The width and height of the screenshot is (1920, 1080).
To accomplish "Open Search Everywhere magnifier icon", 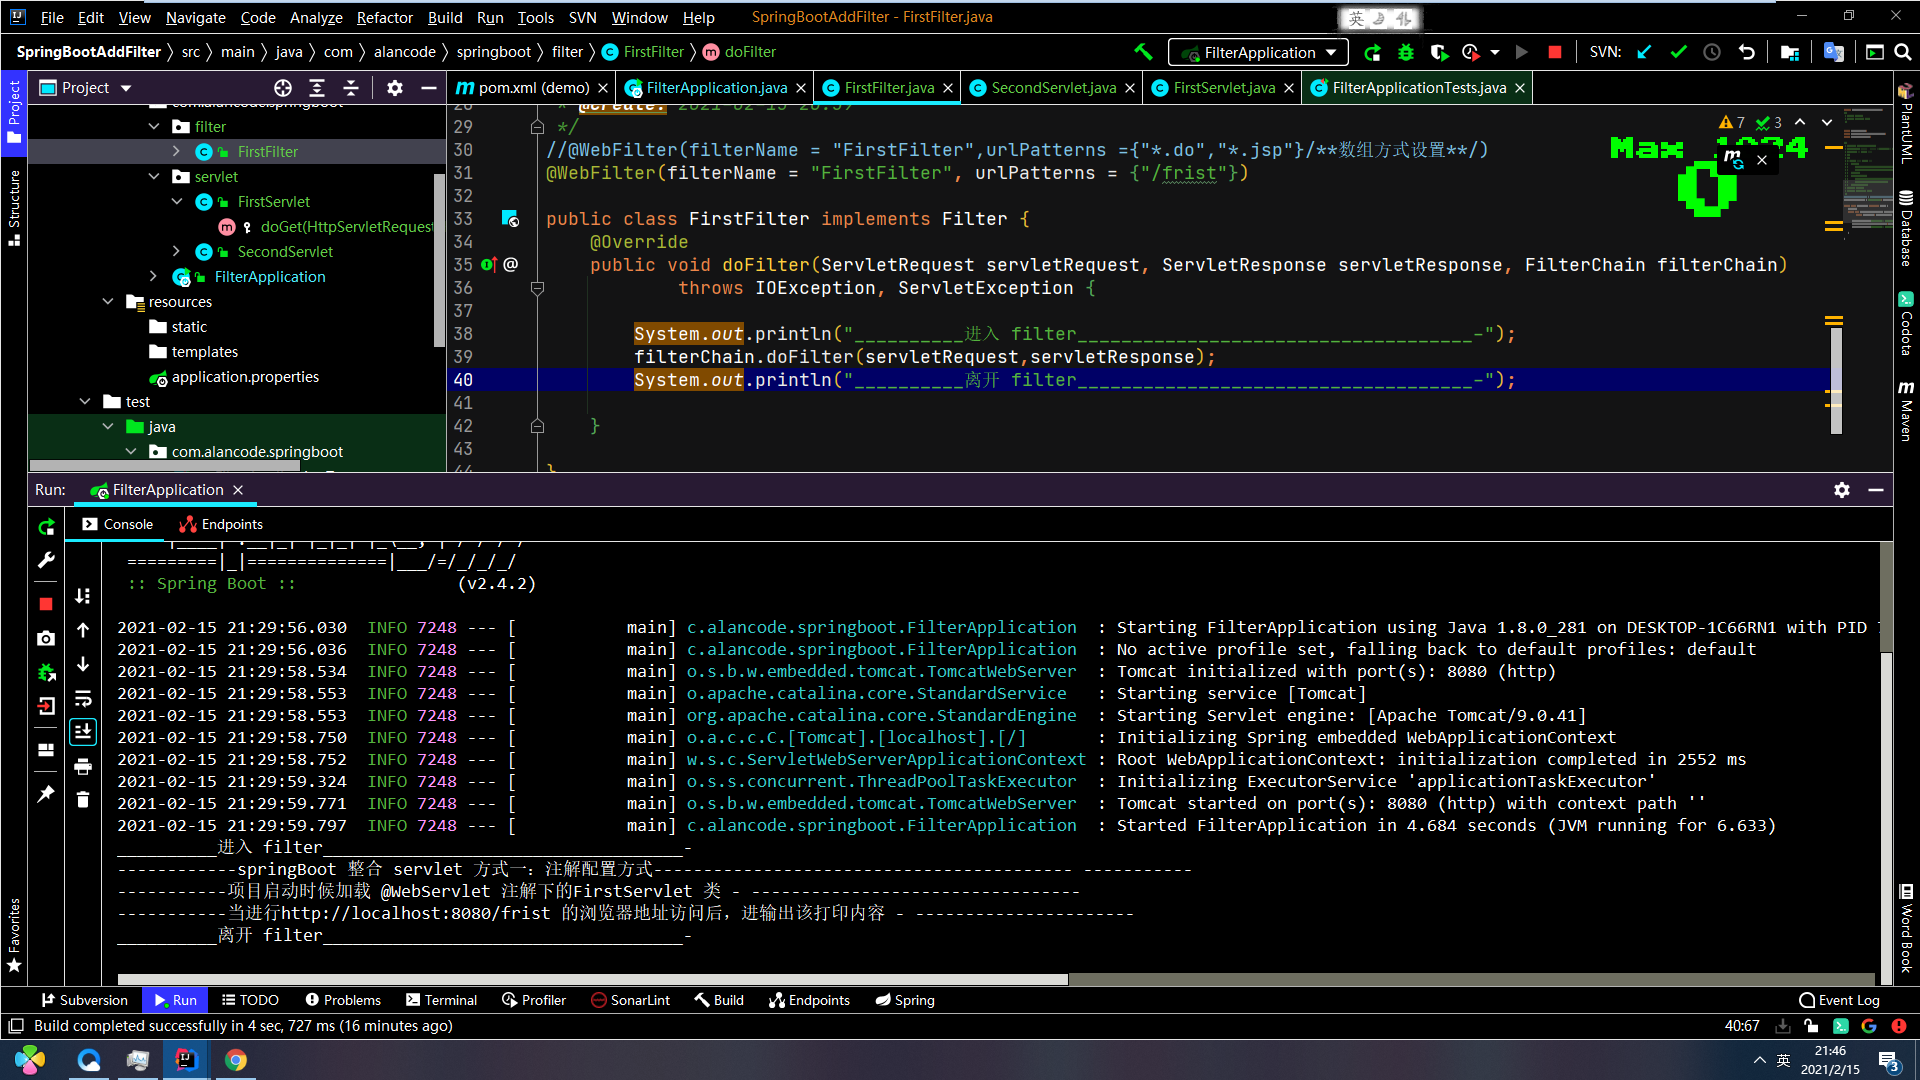I will tap(1902, 52).
